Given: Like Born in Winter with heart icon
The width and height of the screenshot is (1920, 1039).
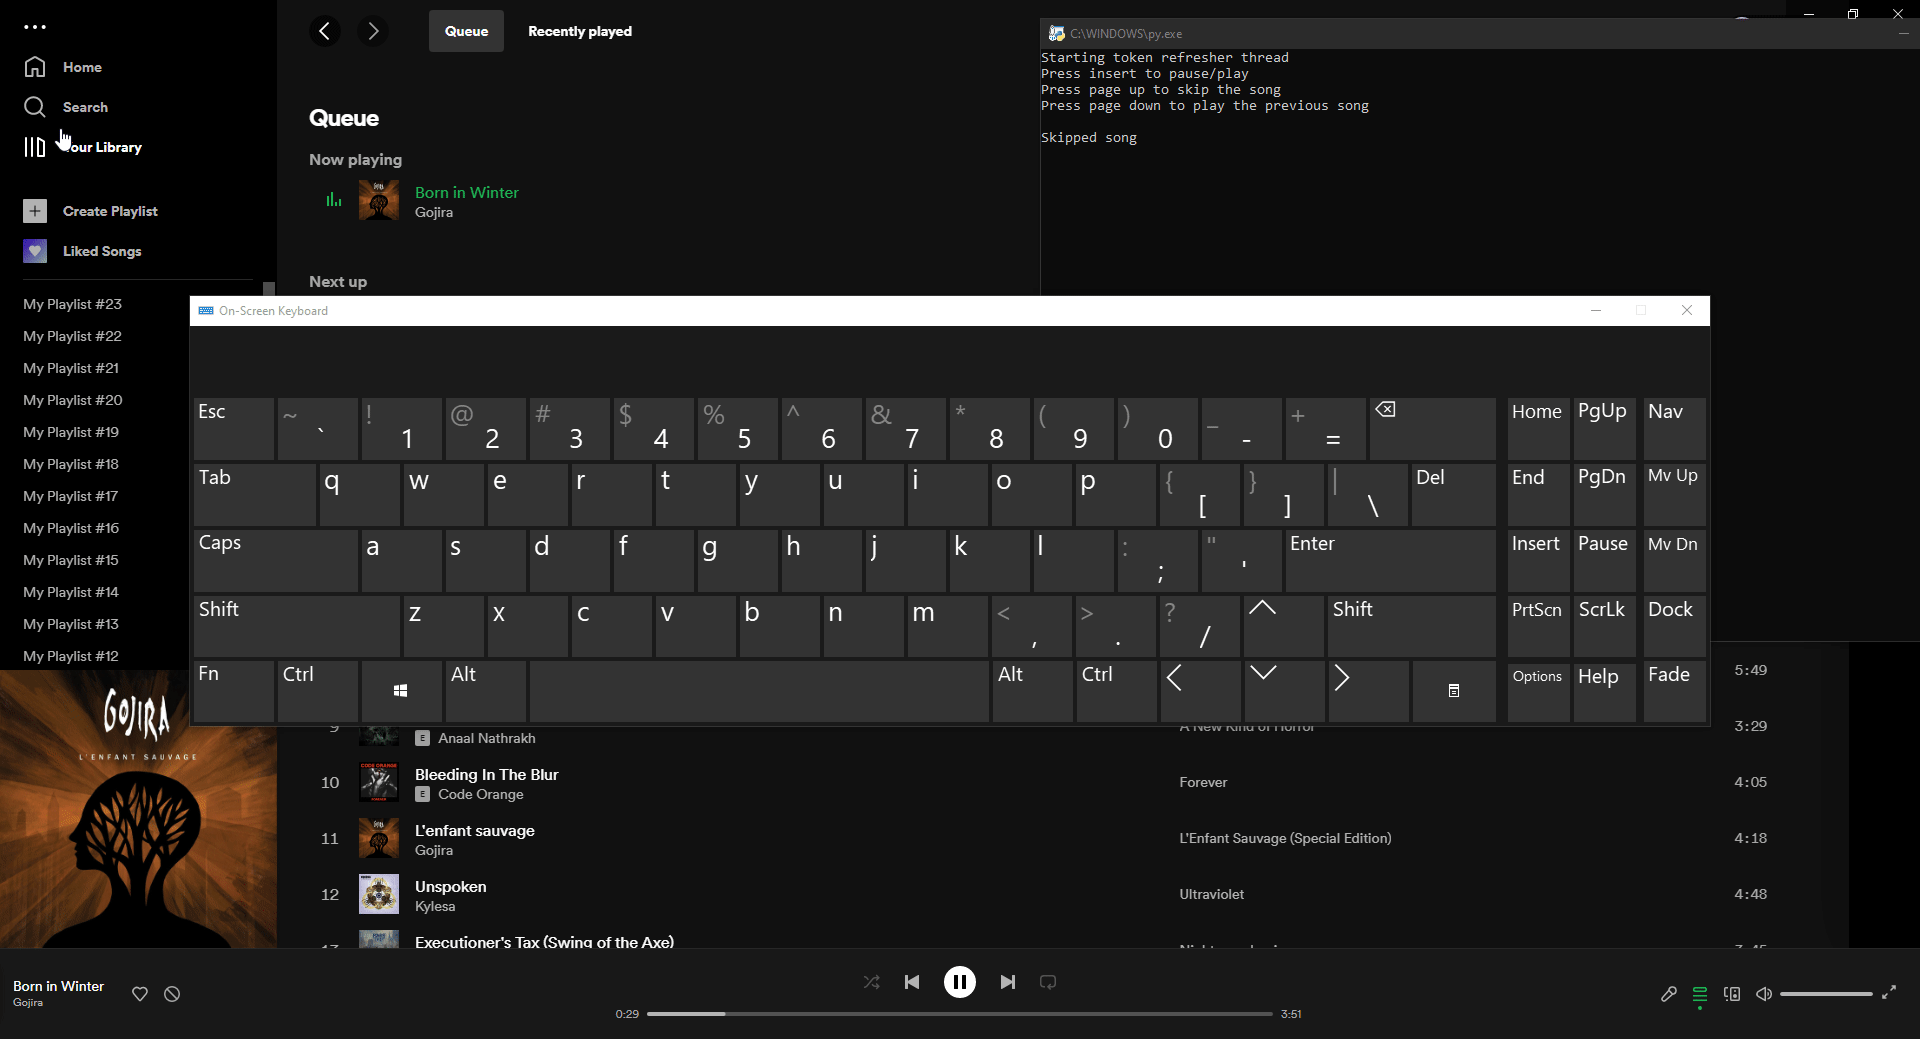Looking at the screenshot, I should coord(140,994).
